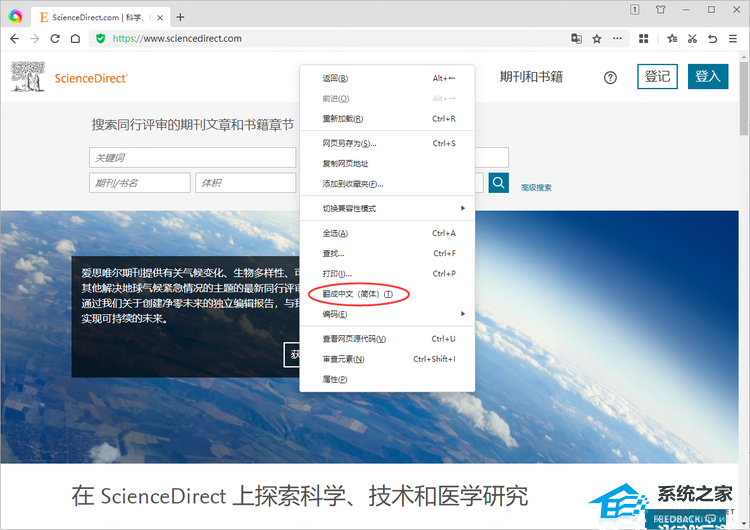Click the translate page icon in address bar
This screenshot has width=750, height=530.
576,39
